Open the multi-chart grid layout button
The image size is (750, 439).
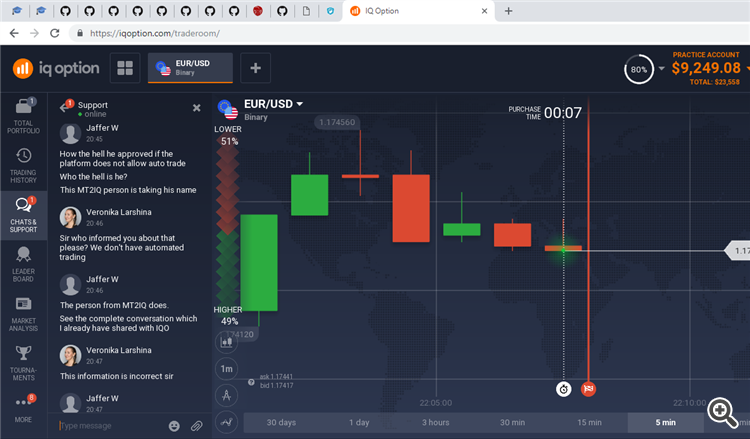coord(125,68)
